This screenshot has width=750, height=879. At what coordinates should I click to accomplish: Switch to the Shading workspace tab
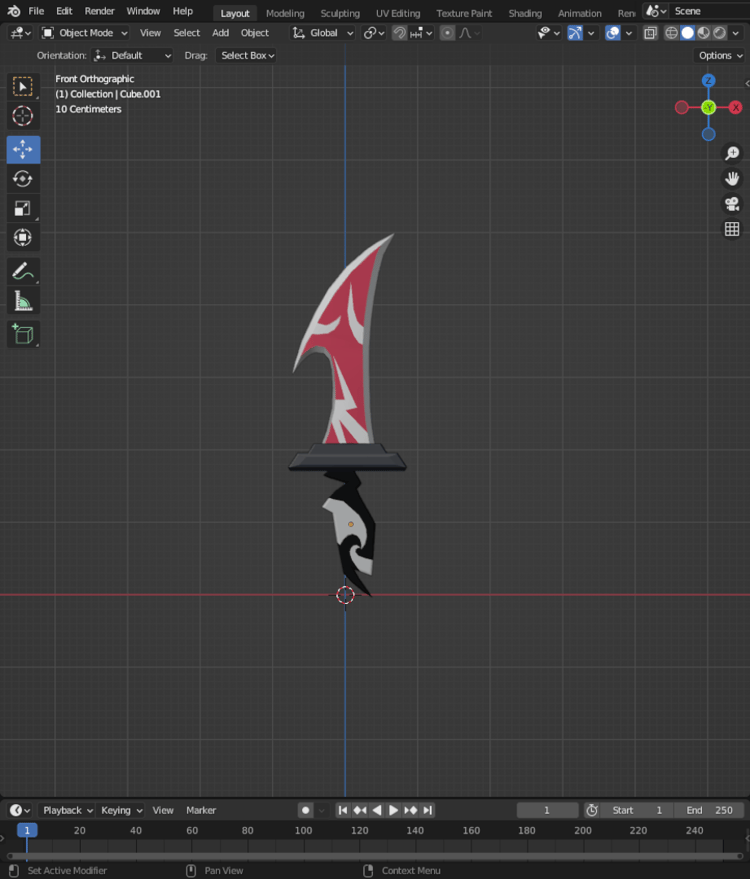[525, 13]
